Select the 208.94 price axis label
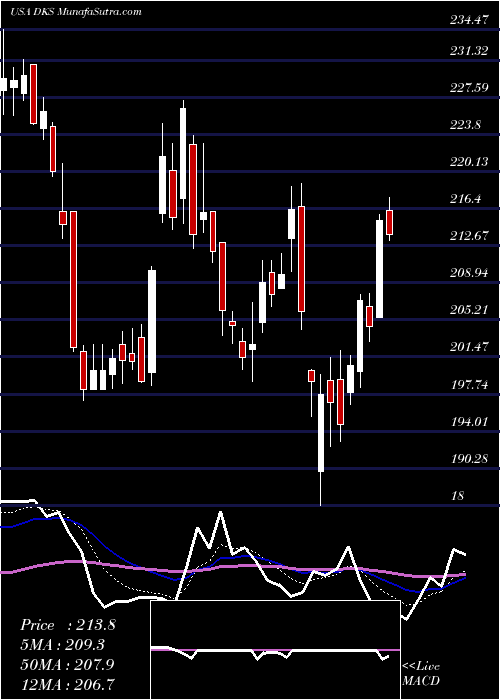500x700 pixels. tap(468, 273)
